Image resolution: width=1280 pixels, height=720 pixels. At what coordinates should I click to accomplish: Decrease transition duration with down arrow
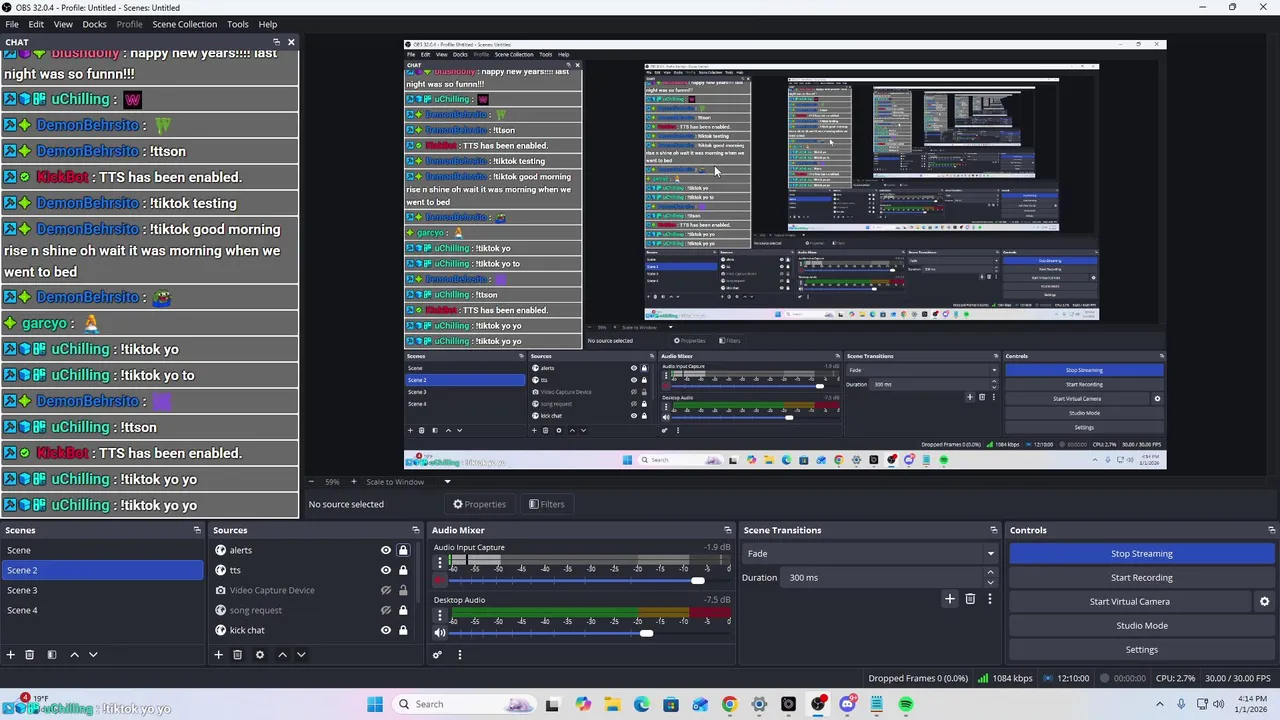[990, 582]
